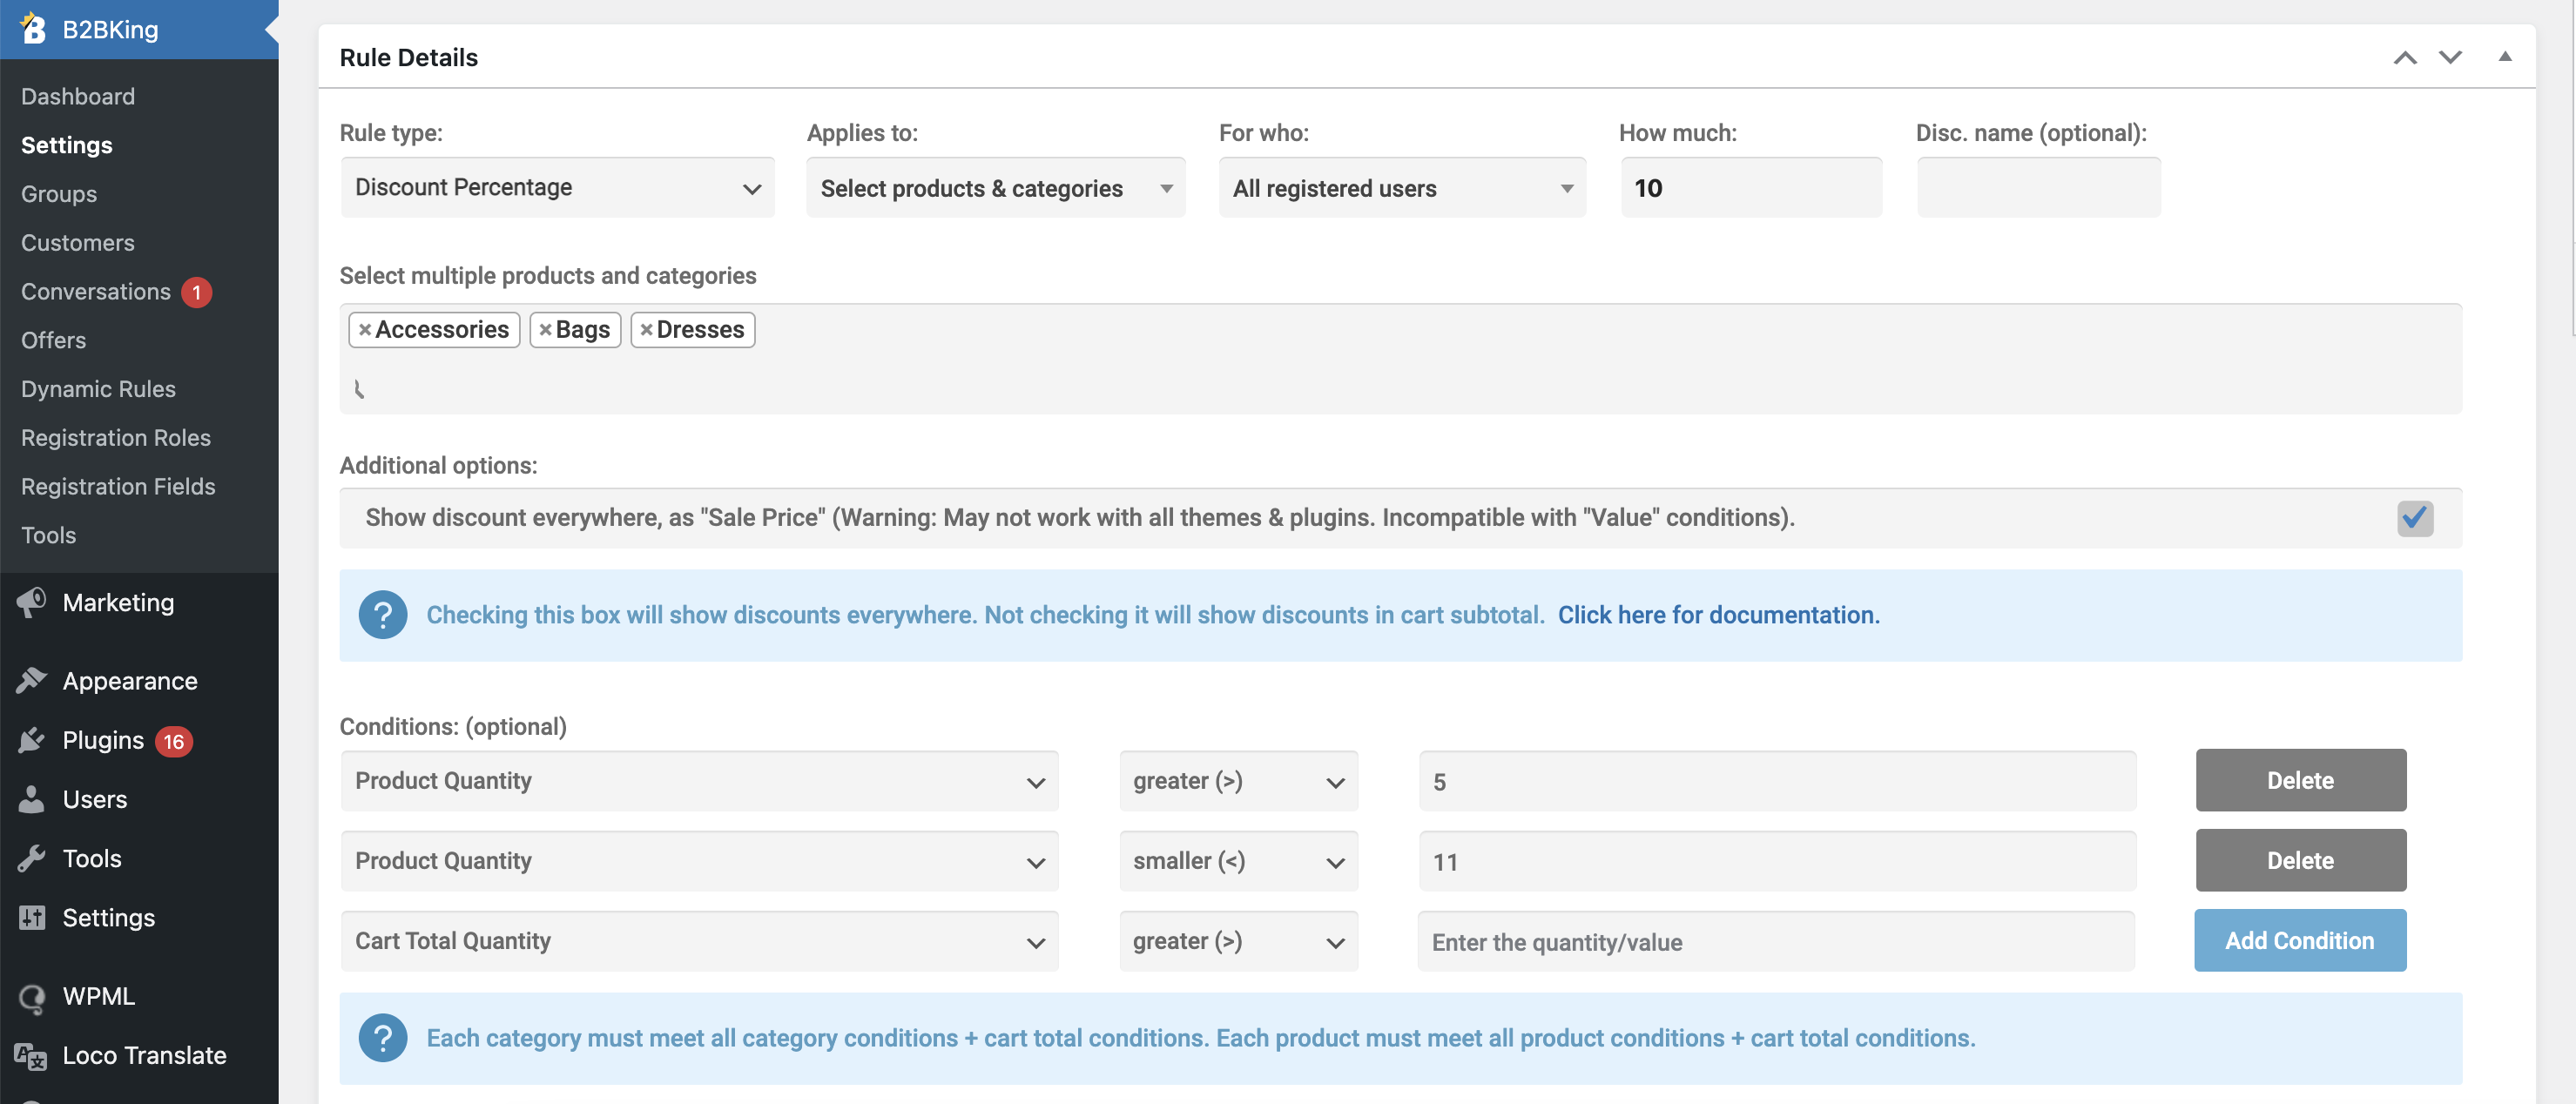Open the second Product Quantity condition dropdown

pos(700,861)
